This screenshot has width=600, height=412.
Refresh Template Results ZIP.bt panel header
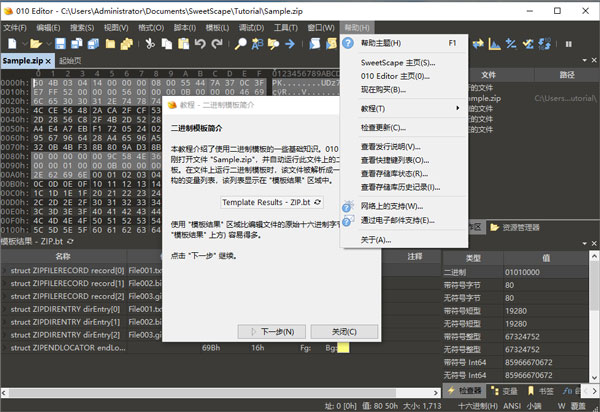(70, 241)
